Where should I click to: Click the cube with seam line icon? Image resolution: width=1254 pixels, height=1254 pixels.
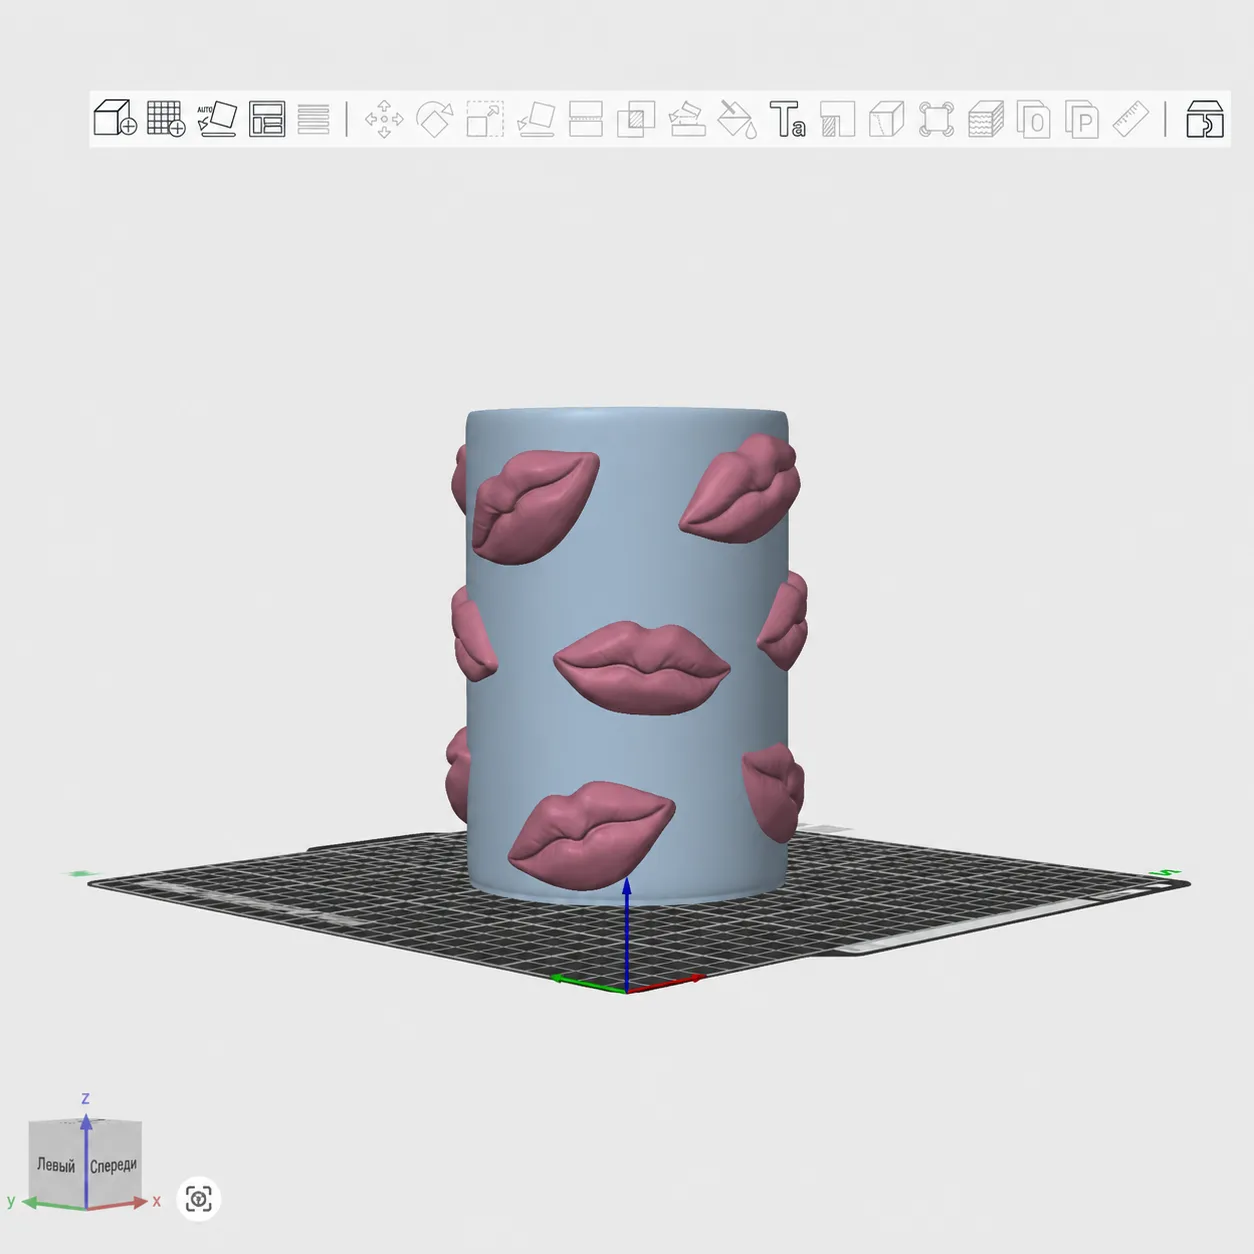pyautogui.click(x=887, y=119)
